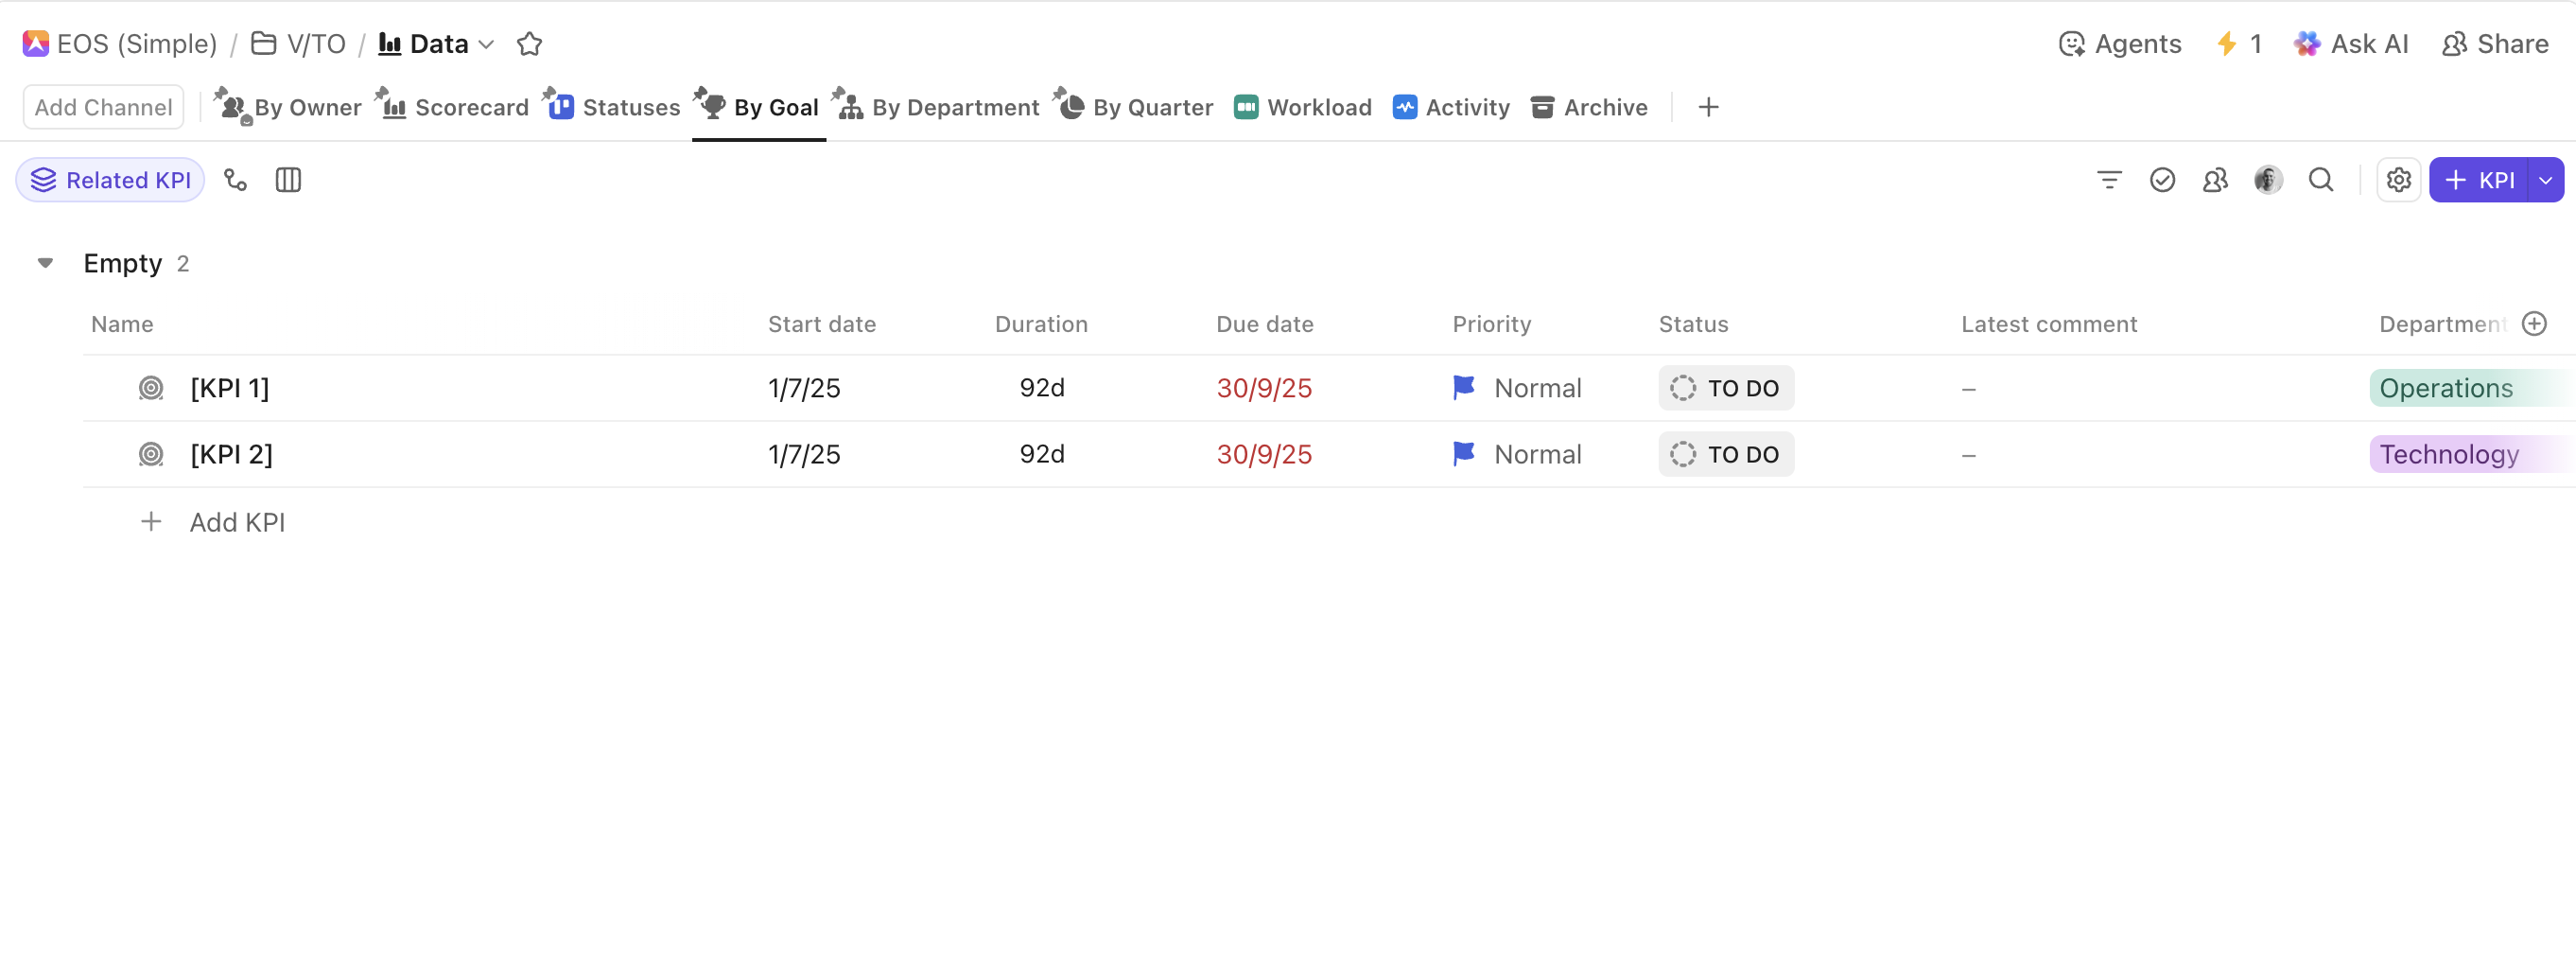Switch to the Scorecard tab
The height and width of the screenshot is (980, 2576).
(x=453, y=107)
